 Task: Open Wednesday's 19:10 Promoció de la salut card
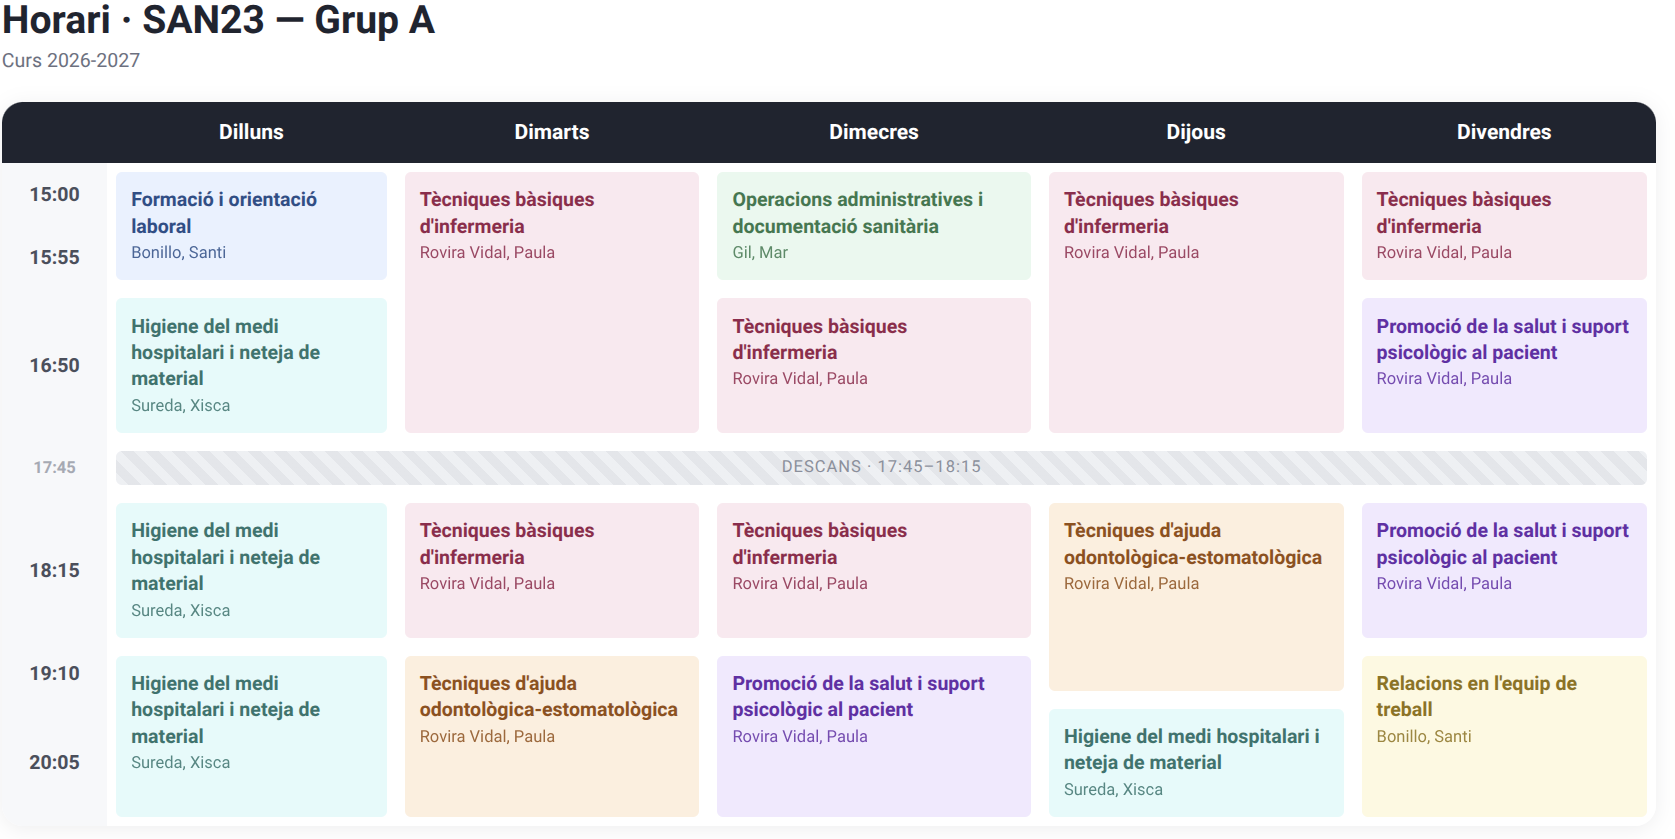tap(874, 736)
